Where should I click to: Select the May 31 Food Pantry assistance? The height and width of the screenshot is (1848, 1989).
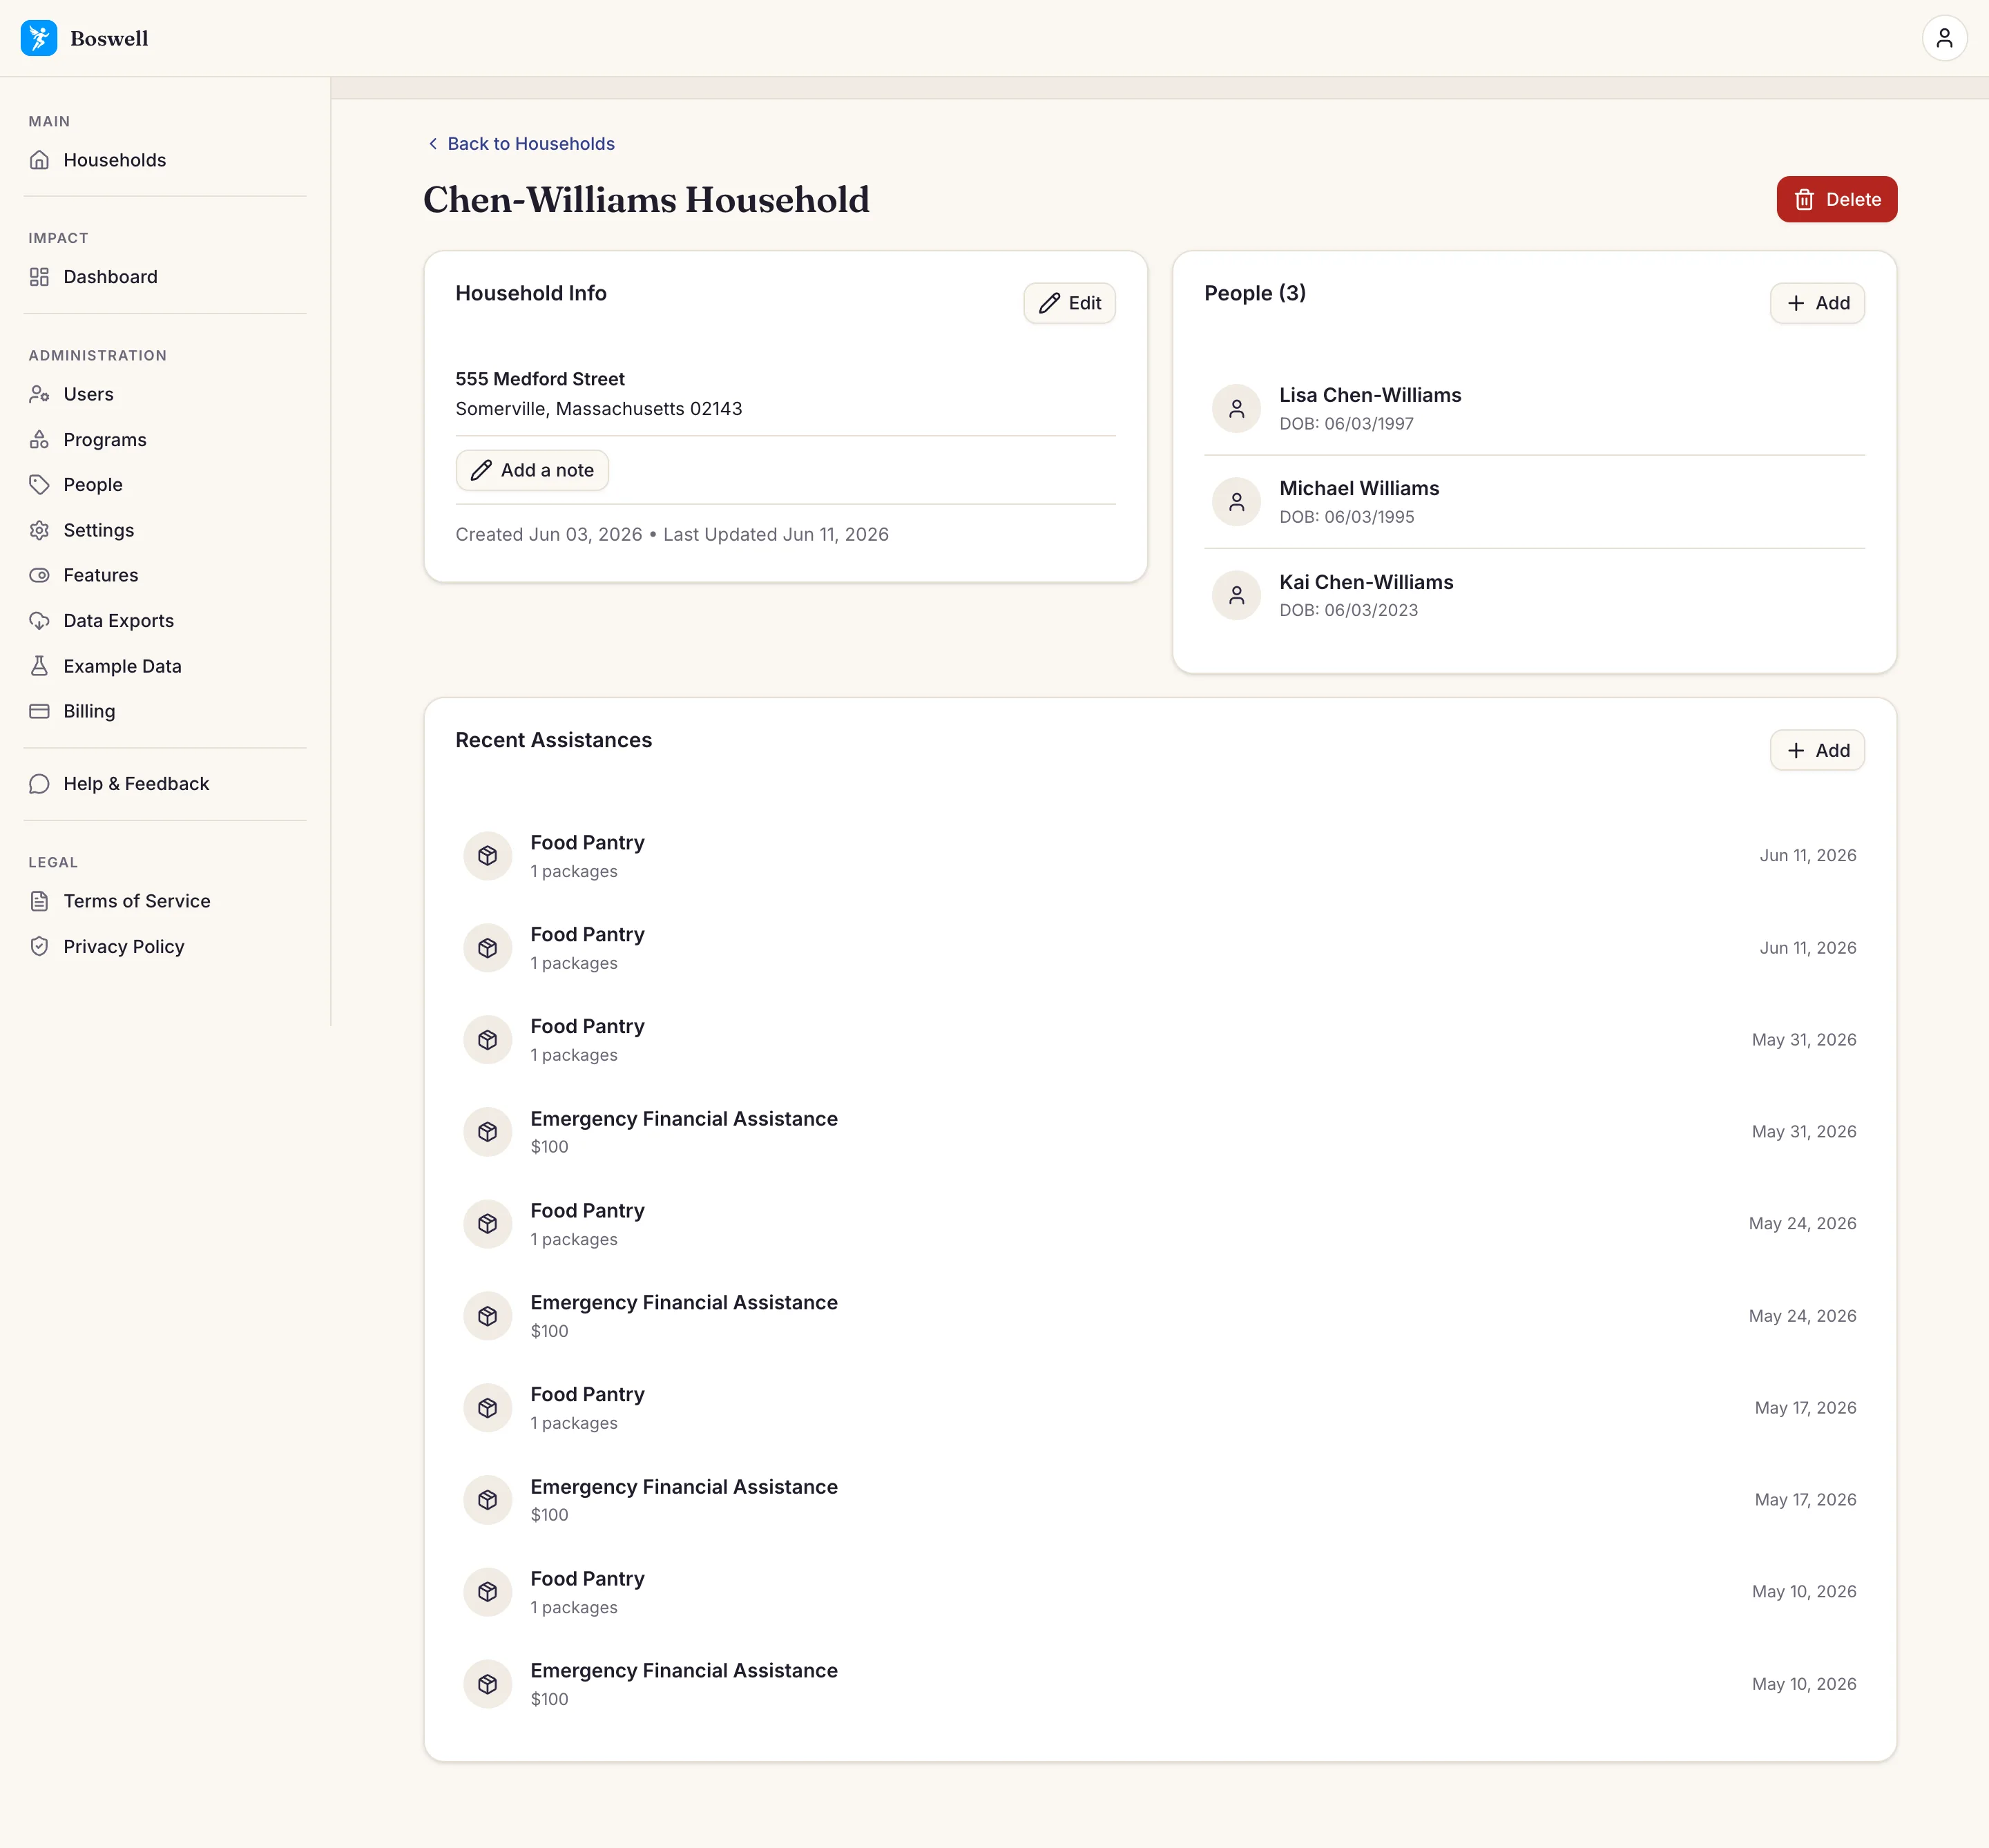tap(1160, 1040)
